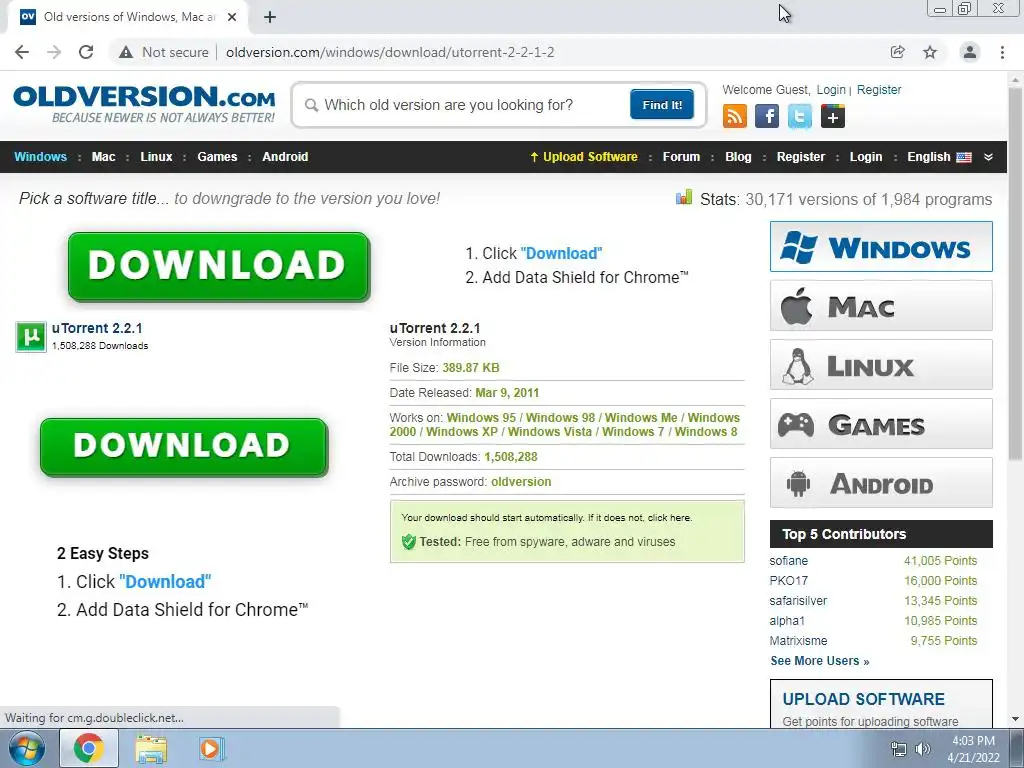Click the PKO17 contributor name

point(788,581)
